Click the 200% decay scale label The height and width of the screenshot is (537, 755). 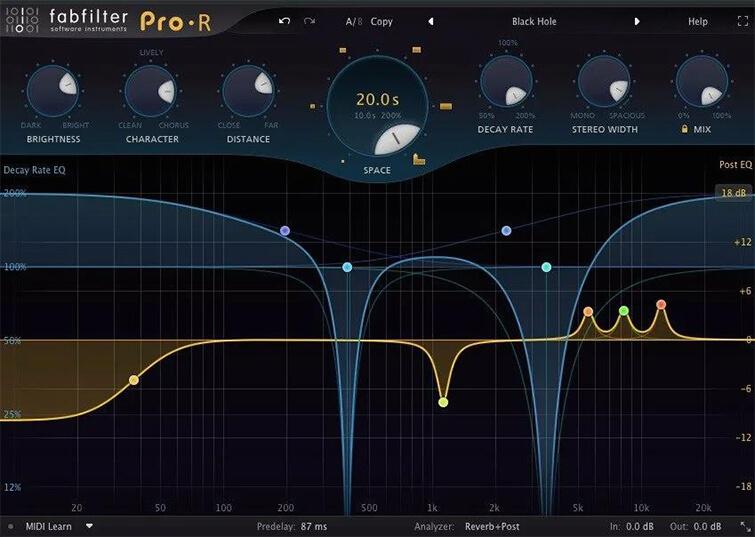click(15, 194)
